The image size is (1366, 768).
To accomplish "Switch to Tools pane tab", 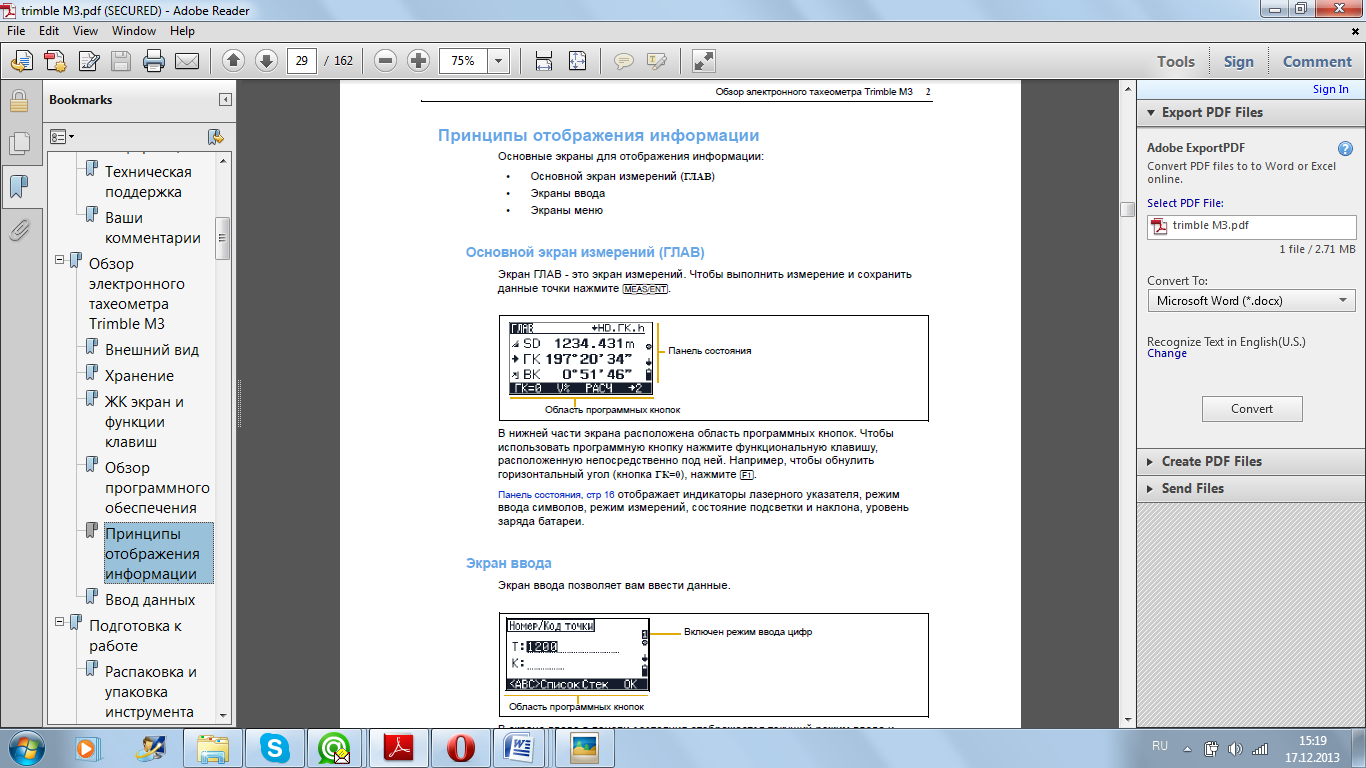I will click(1176, 61).
